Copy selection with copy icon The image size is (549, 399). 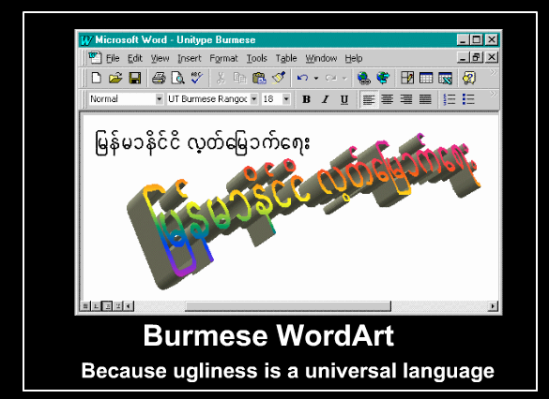click(x=240, y=78)
